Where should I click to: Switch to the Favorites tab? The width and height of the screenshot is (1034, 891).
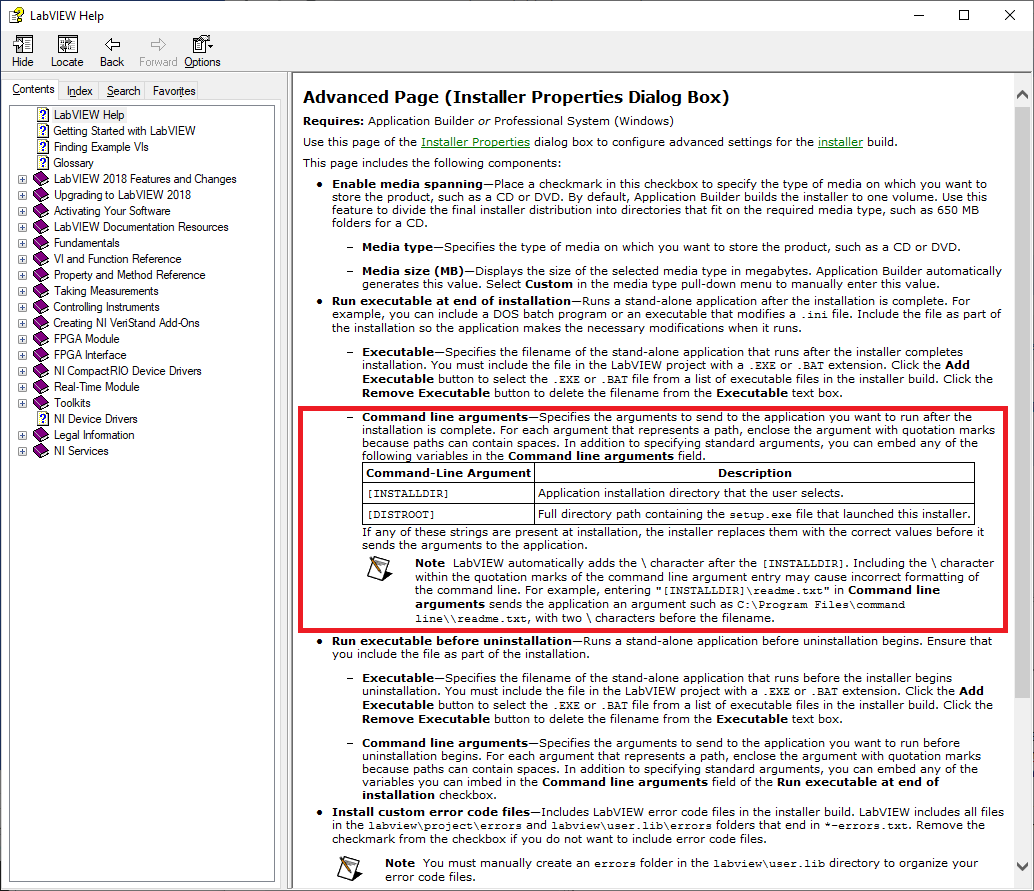click(174, 91)
